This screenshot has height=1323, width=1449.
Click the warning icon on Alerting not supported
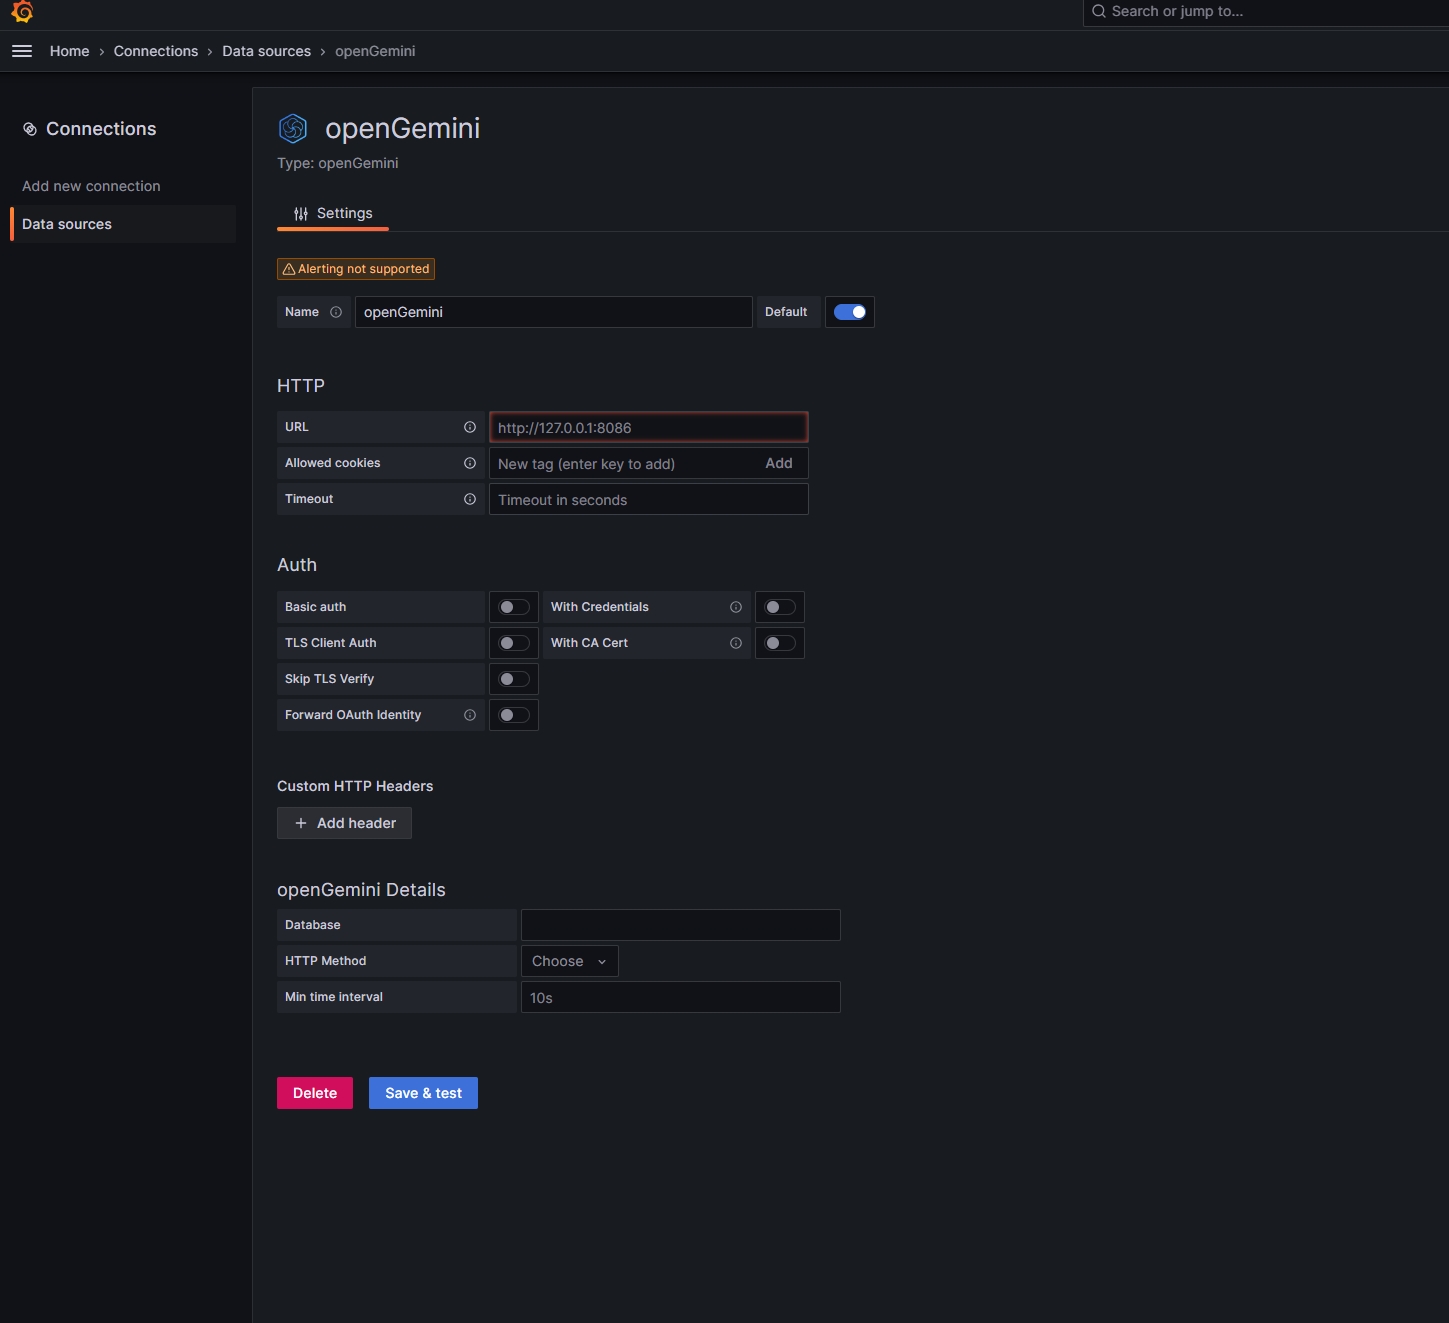pyautogui.click(x=290, y=268)
